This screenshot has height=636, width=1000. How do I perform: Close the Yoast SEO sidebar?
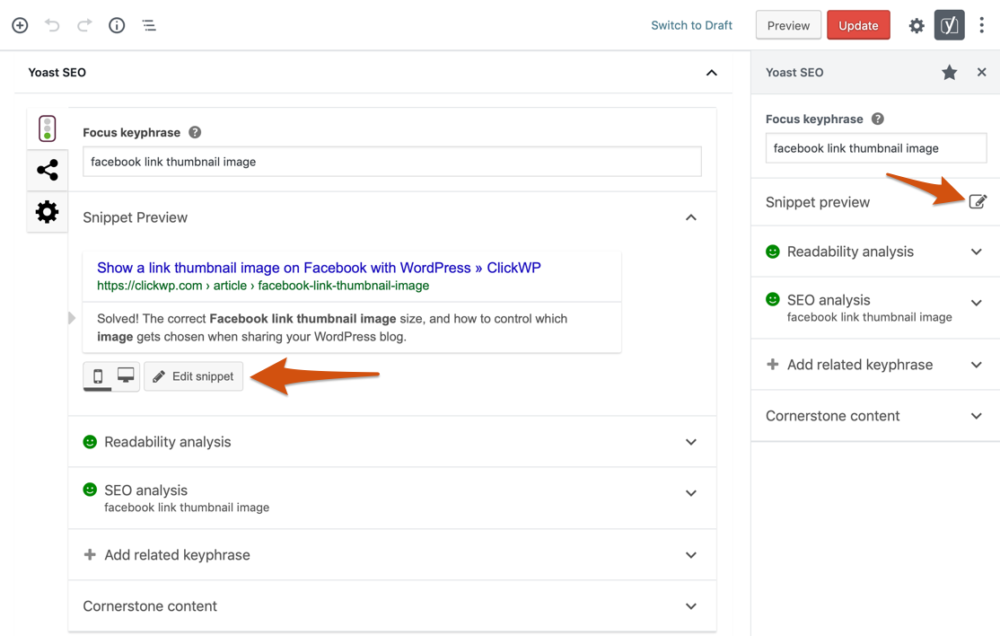pyautogui.click(x=982, y=72)
